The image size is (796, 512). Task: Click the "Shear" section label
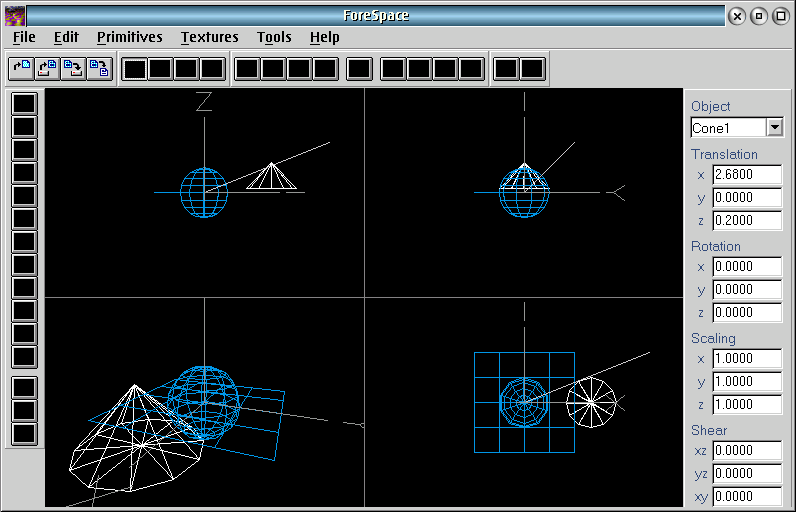(x=709, y=430)
